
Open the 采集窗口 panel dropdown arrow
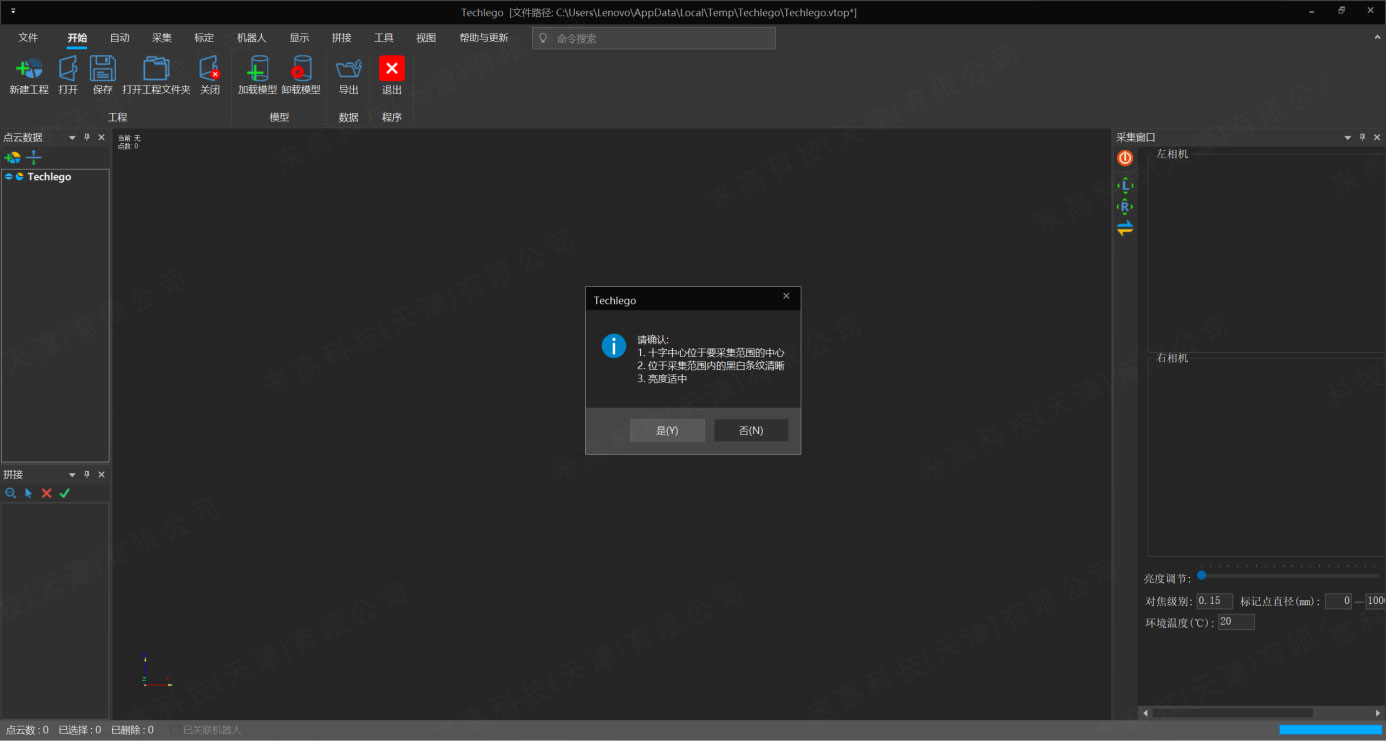point(1347,138)
